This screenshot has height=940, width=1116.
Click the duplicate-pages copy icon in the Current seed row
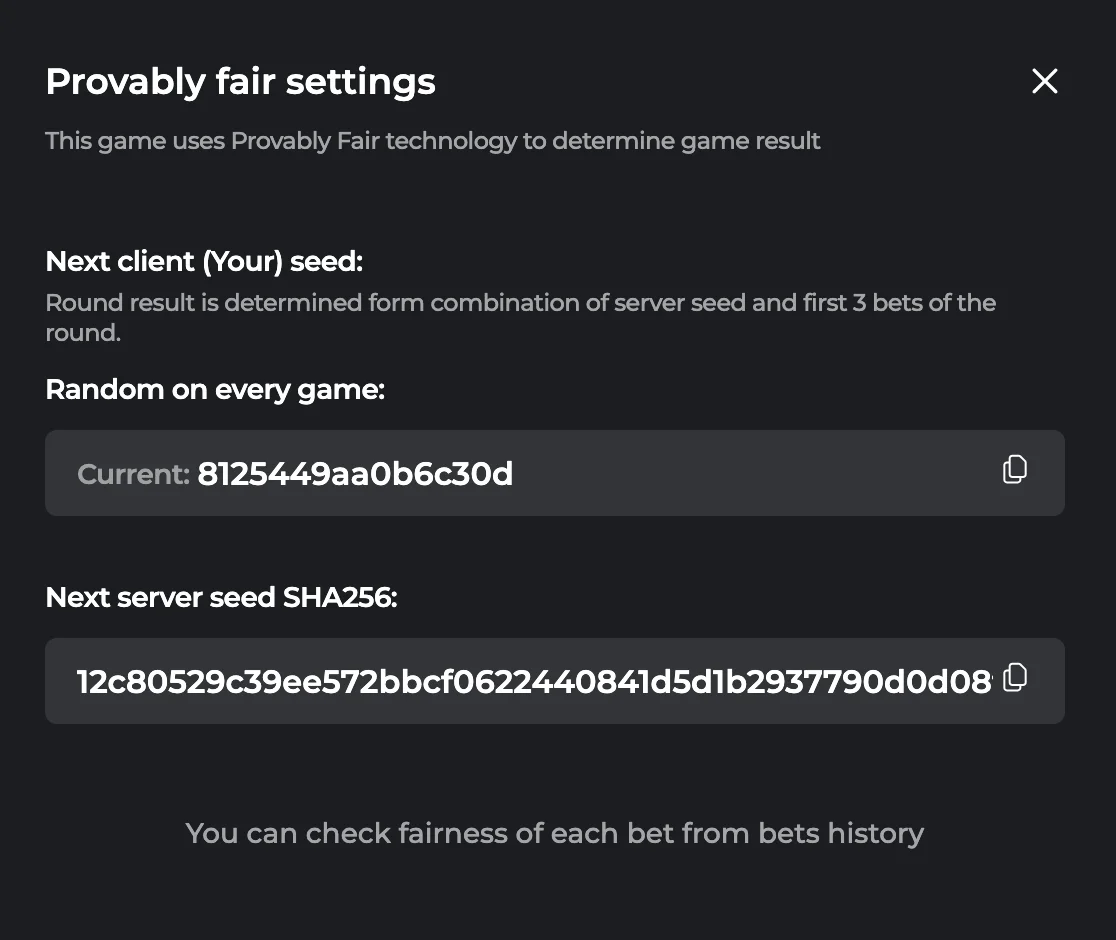[1014, 469]
